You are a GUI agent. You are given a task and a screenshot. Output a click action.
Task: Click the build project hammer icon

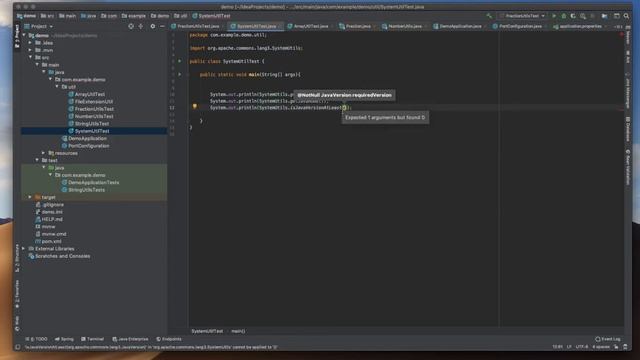489,16
